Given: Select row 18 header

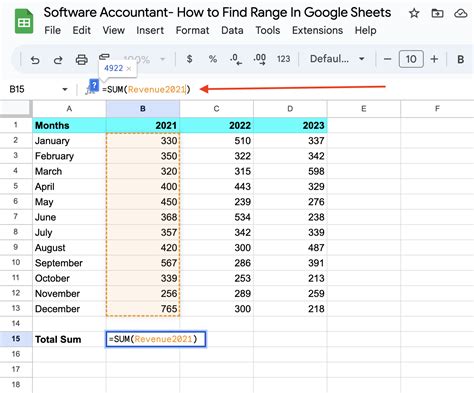Looking at the screenshot, I should pyautogui.click(x=16, y=385).
